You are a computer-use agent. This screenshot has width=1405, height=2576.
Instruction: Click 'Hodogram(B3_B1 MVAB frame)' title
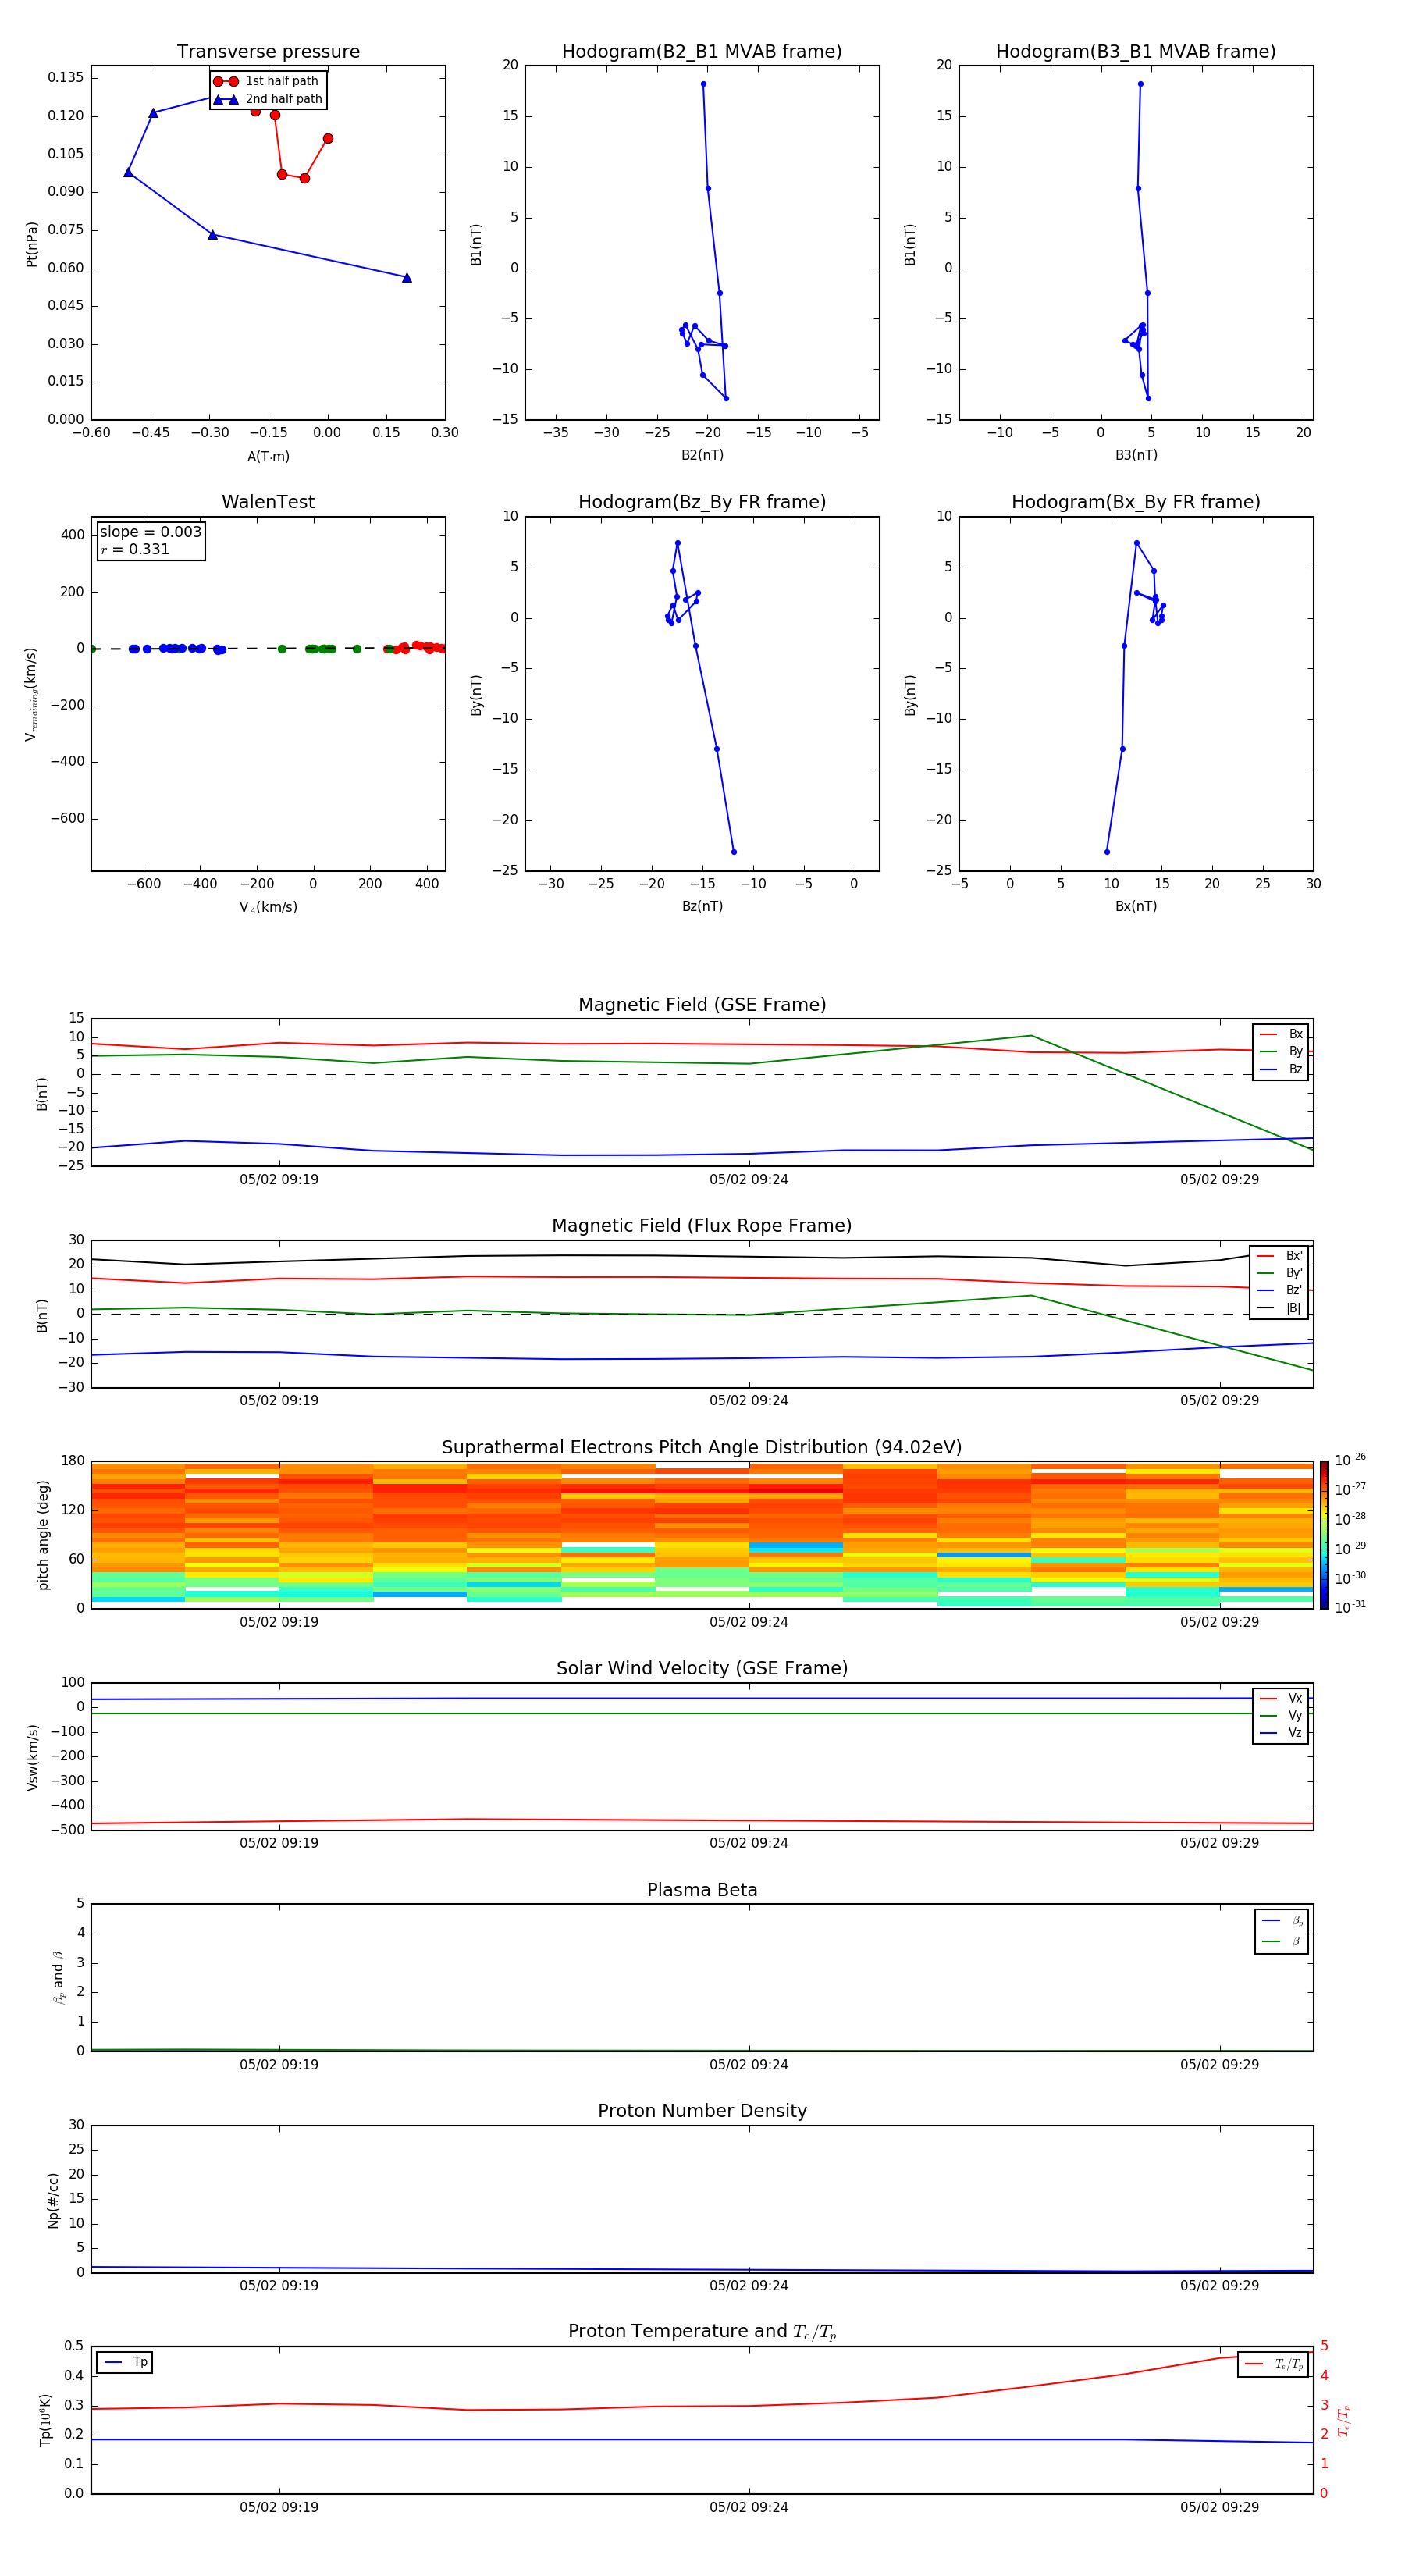(x=1136, y=51)
